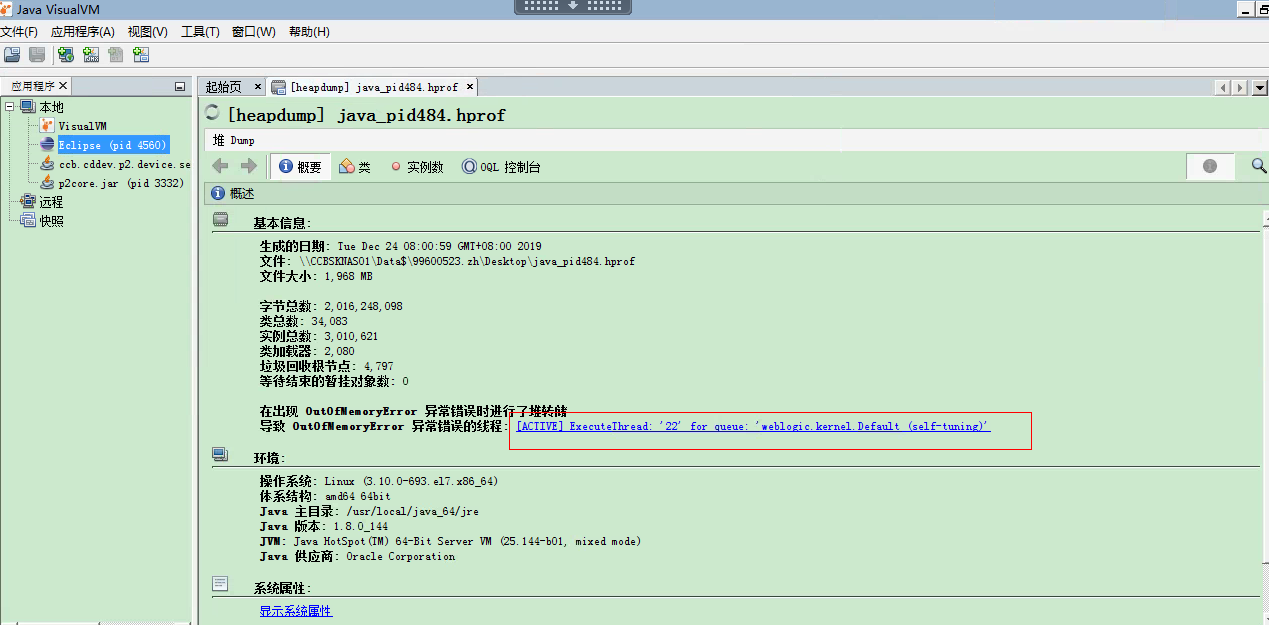
Task: Select the ccb.cddev.p2.device tree entry
Action: [124, 164]
